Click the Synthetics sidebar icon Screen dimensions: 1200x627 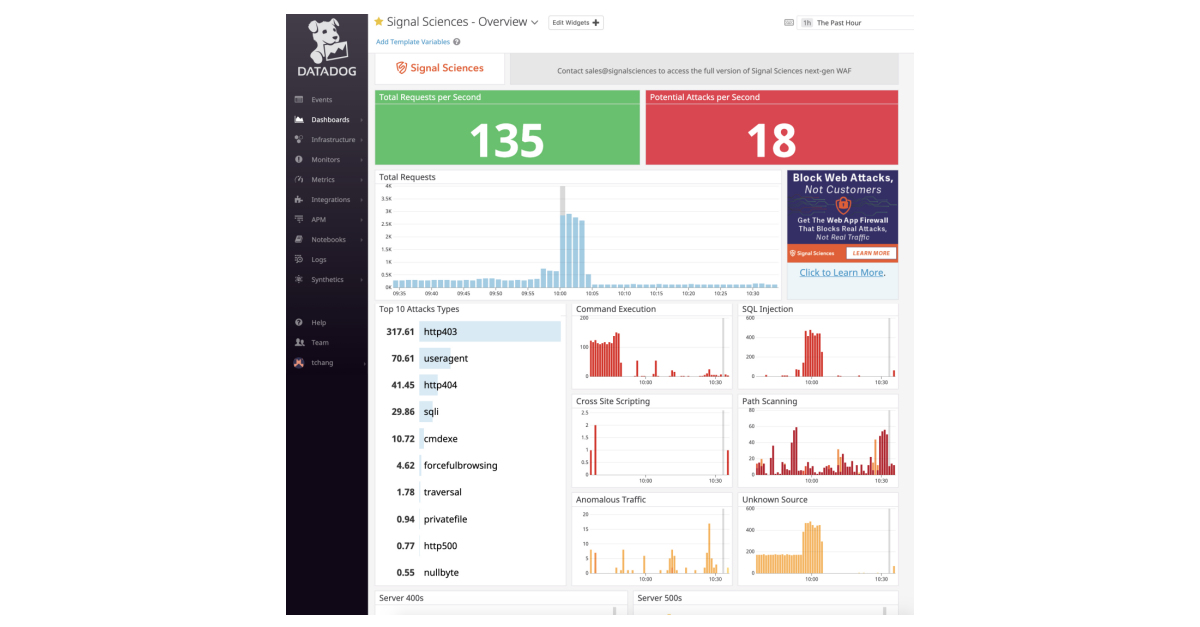click(x=298, y=280)
